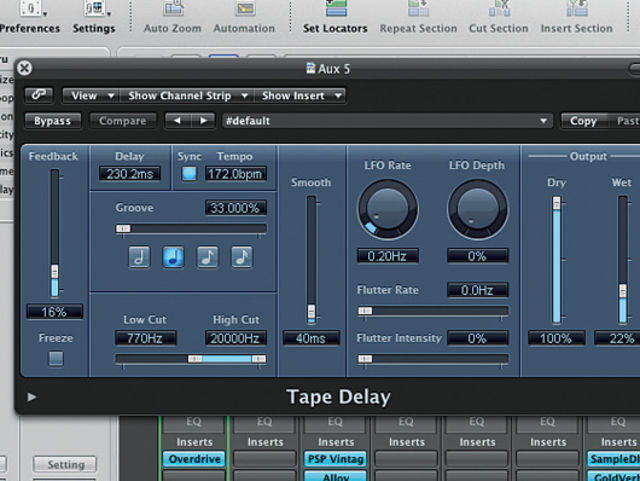Open the Preferences toolbar icon
Image resolution: width=640 pixels, height=481 pixels.
(31, 8)
